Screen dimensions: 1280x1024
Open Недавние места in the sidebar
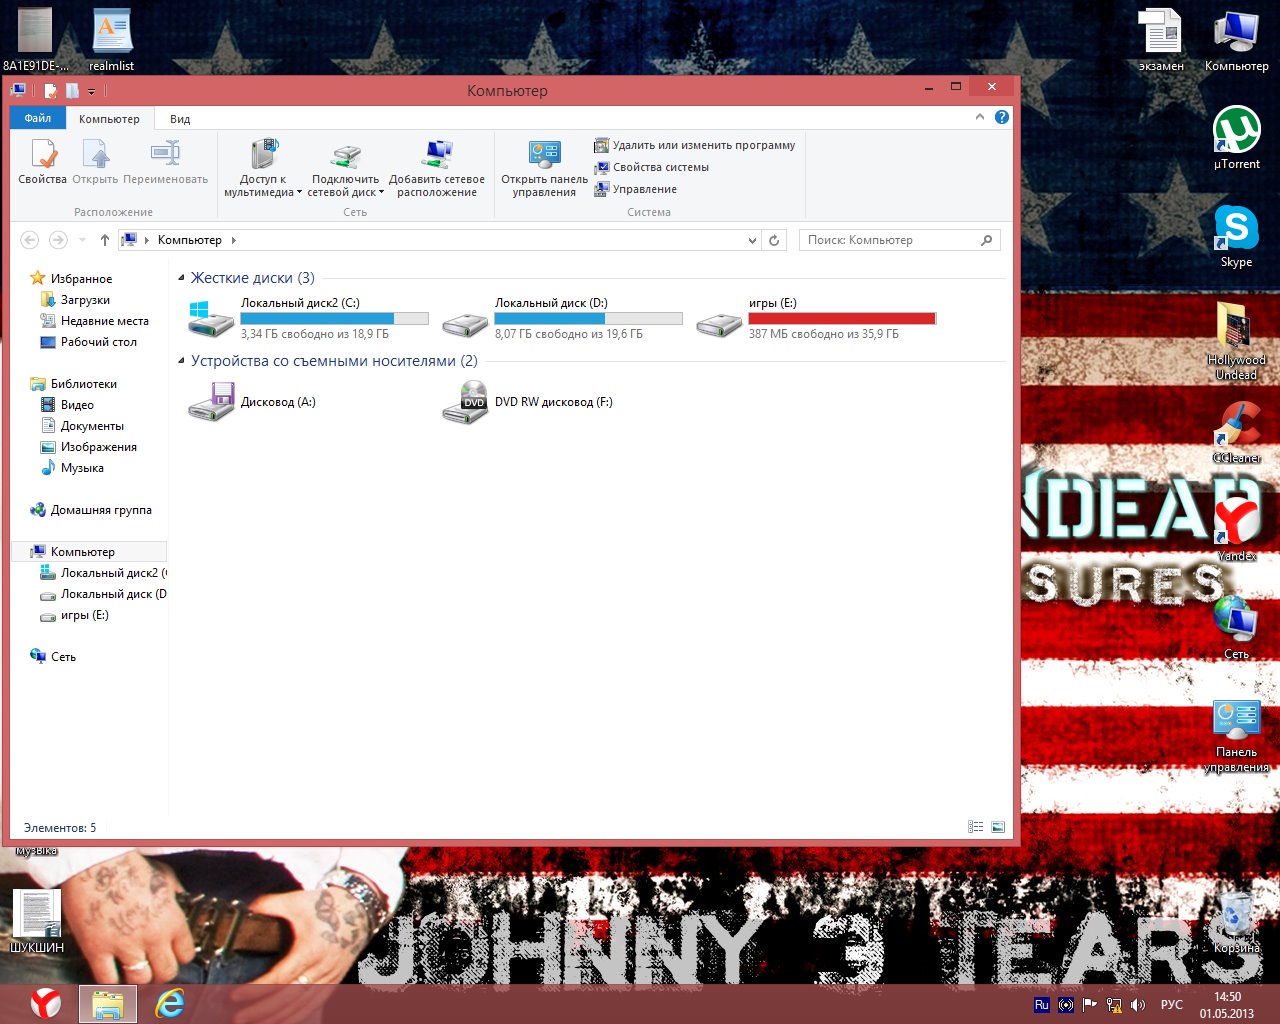(x=94, y=321)
